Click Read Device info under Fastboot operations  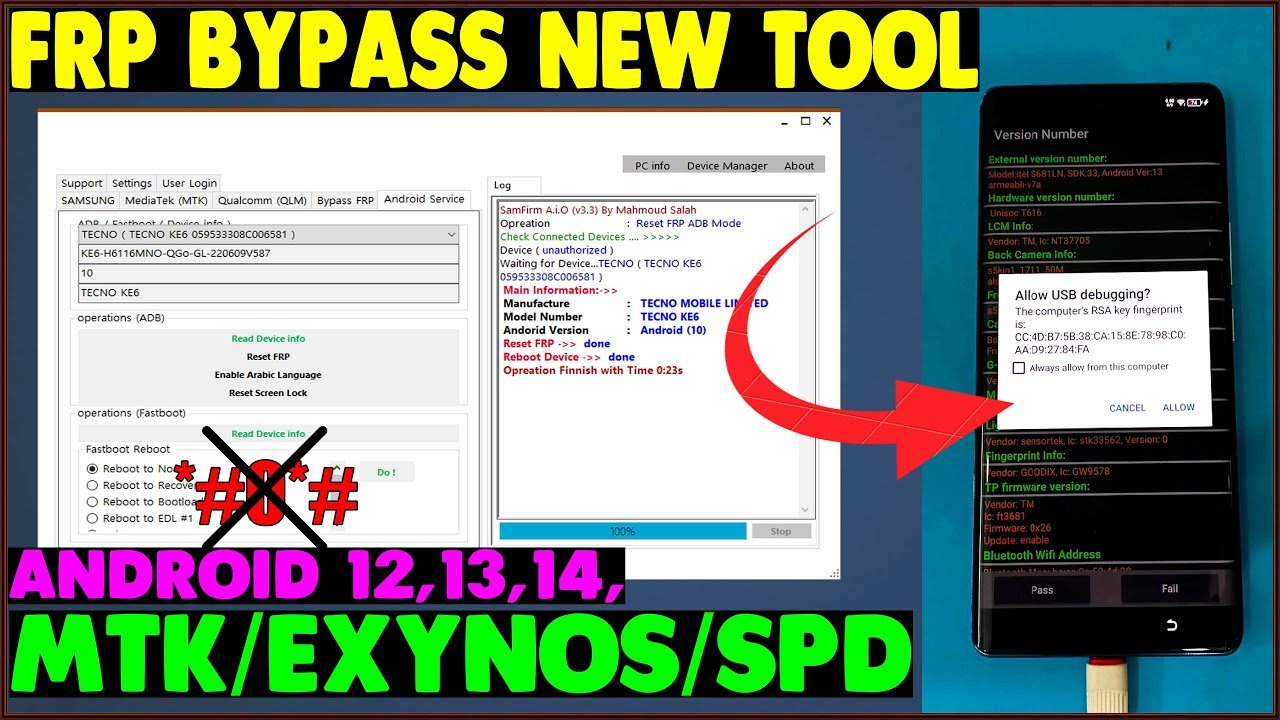click(x=268, y=434)
